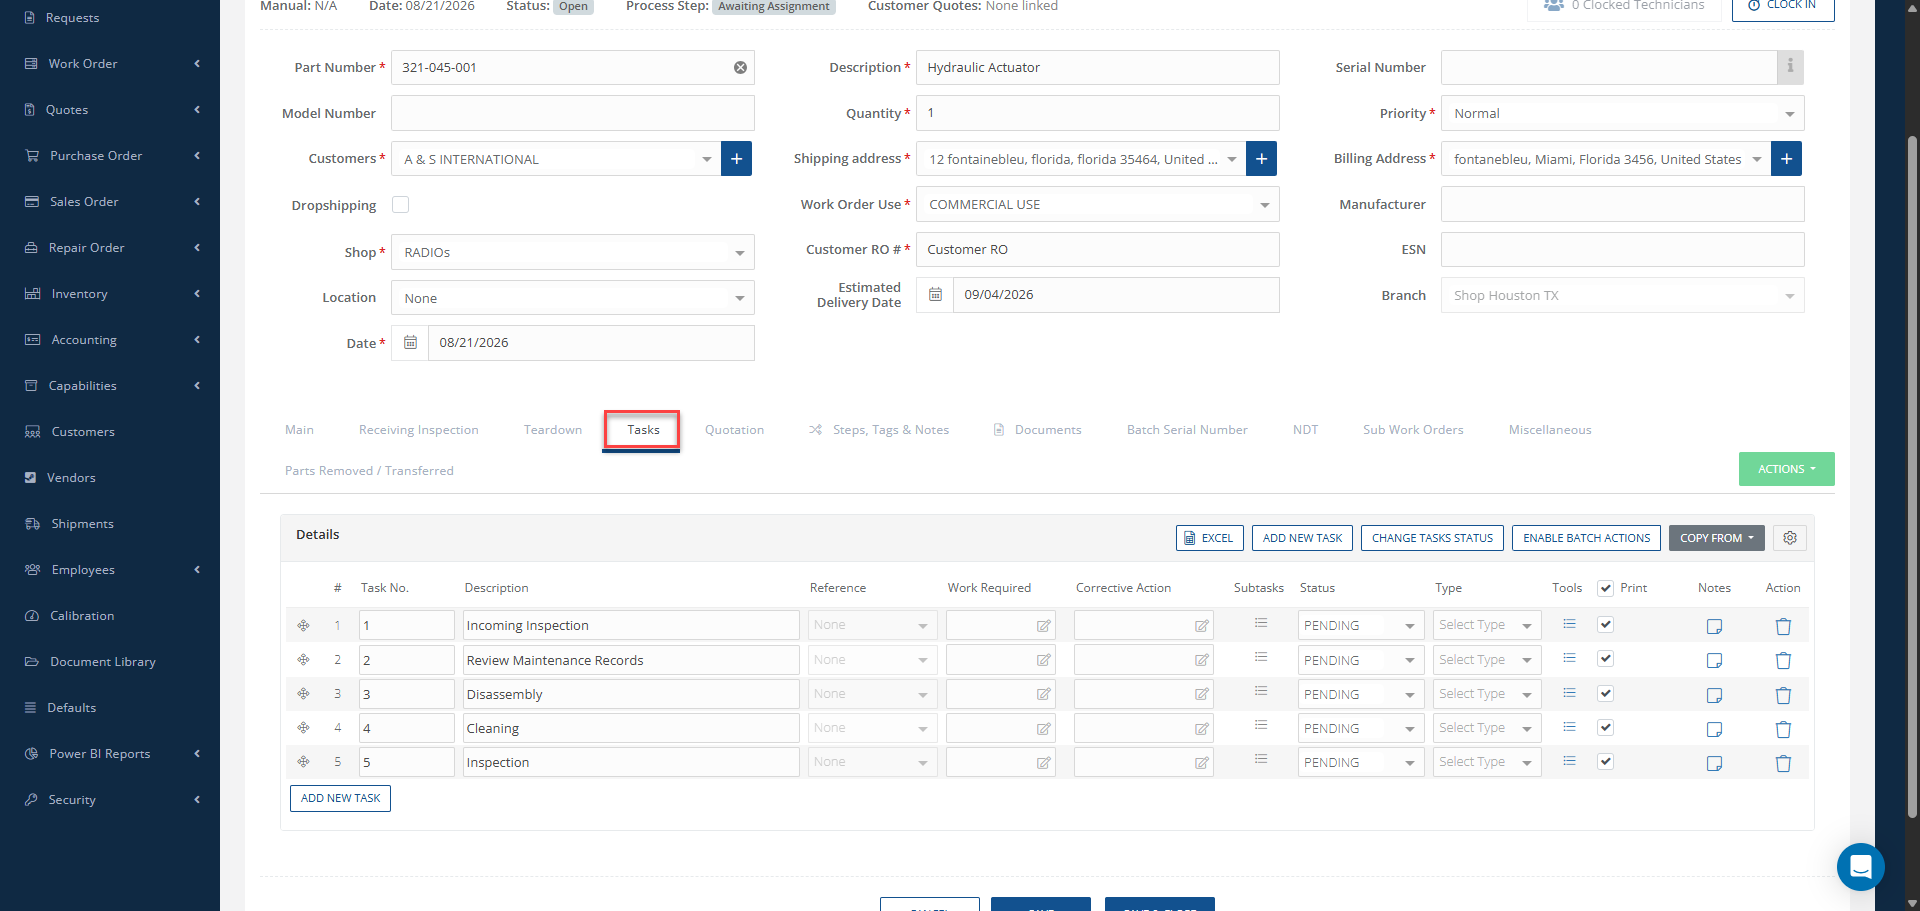Click the Model Number input field
Screen dimensions: 1920x911
point(572,113)
